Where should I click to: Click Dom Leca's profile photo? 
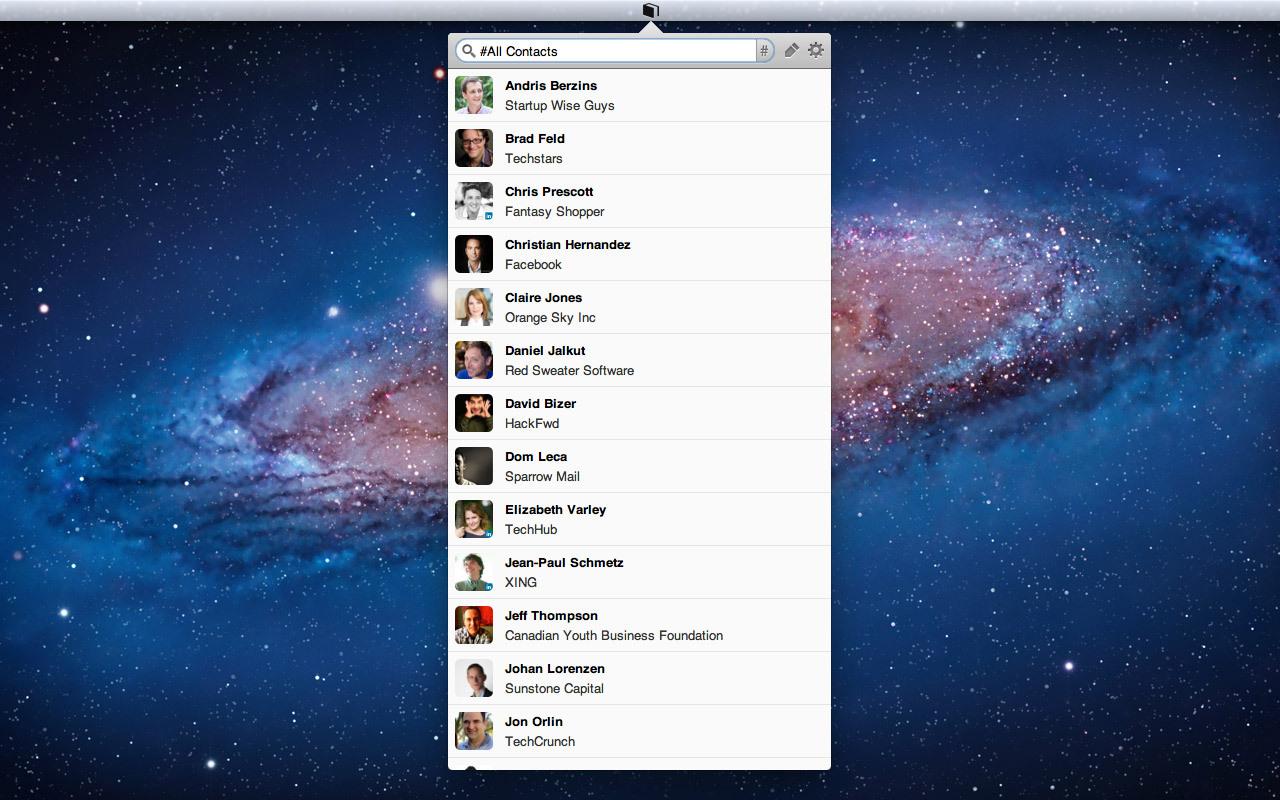[x=474, y=466]
